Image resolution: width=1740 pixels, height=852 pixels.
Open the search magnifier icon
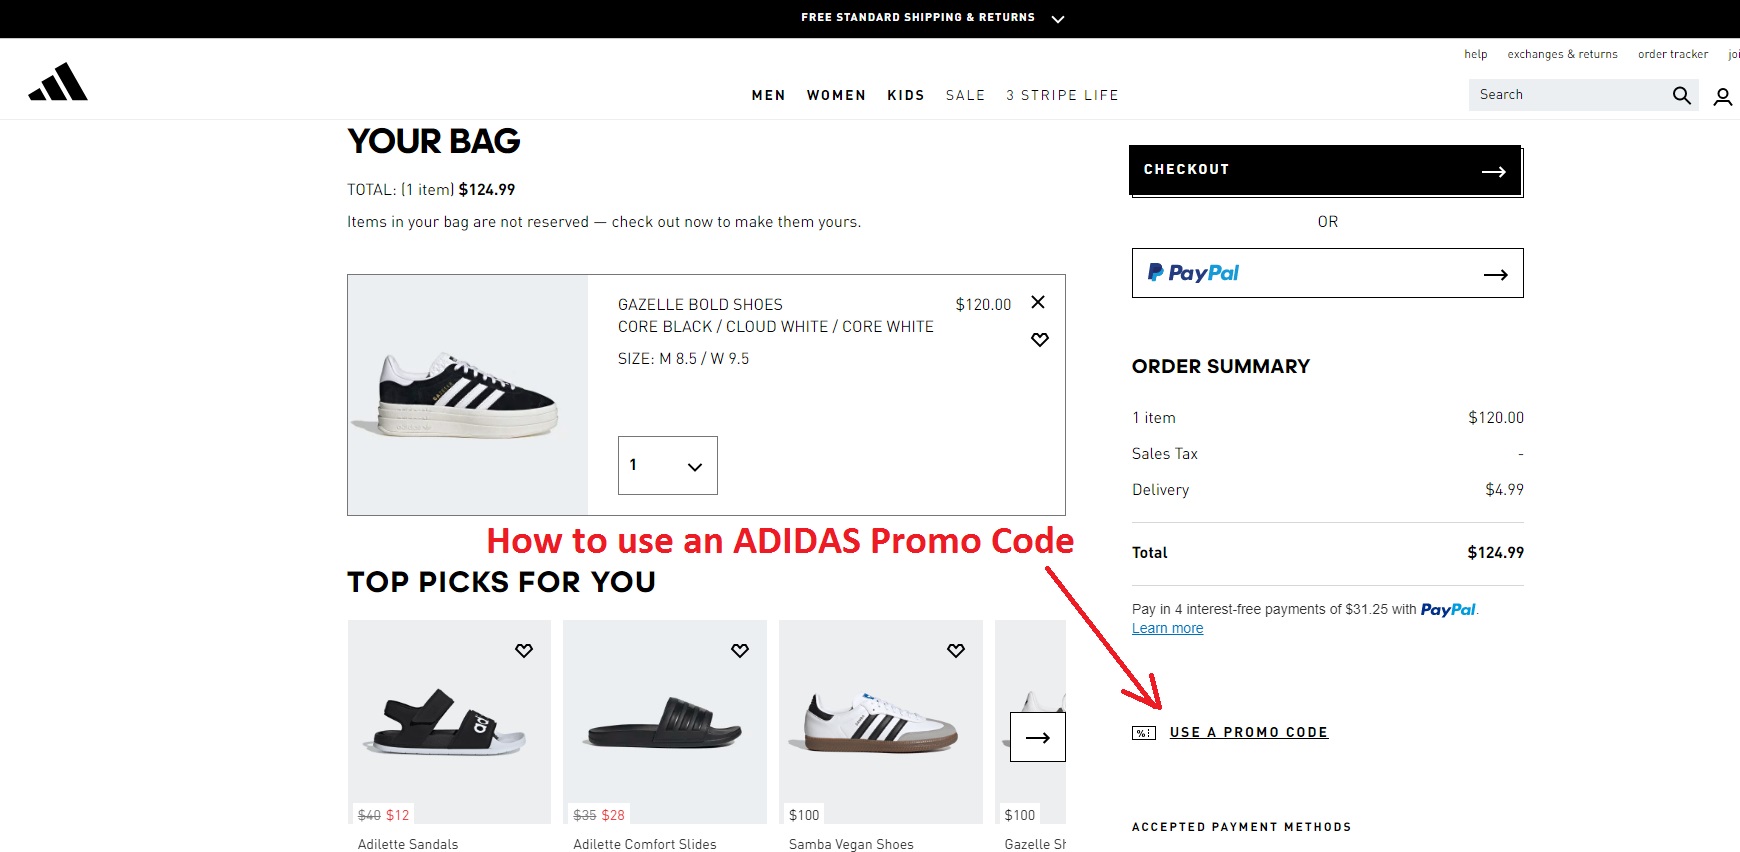coord(1681,95)
